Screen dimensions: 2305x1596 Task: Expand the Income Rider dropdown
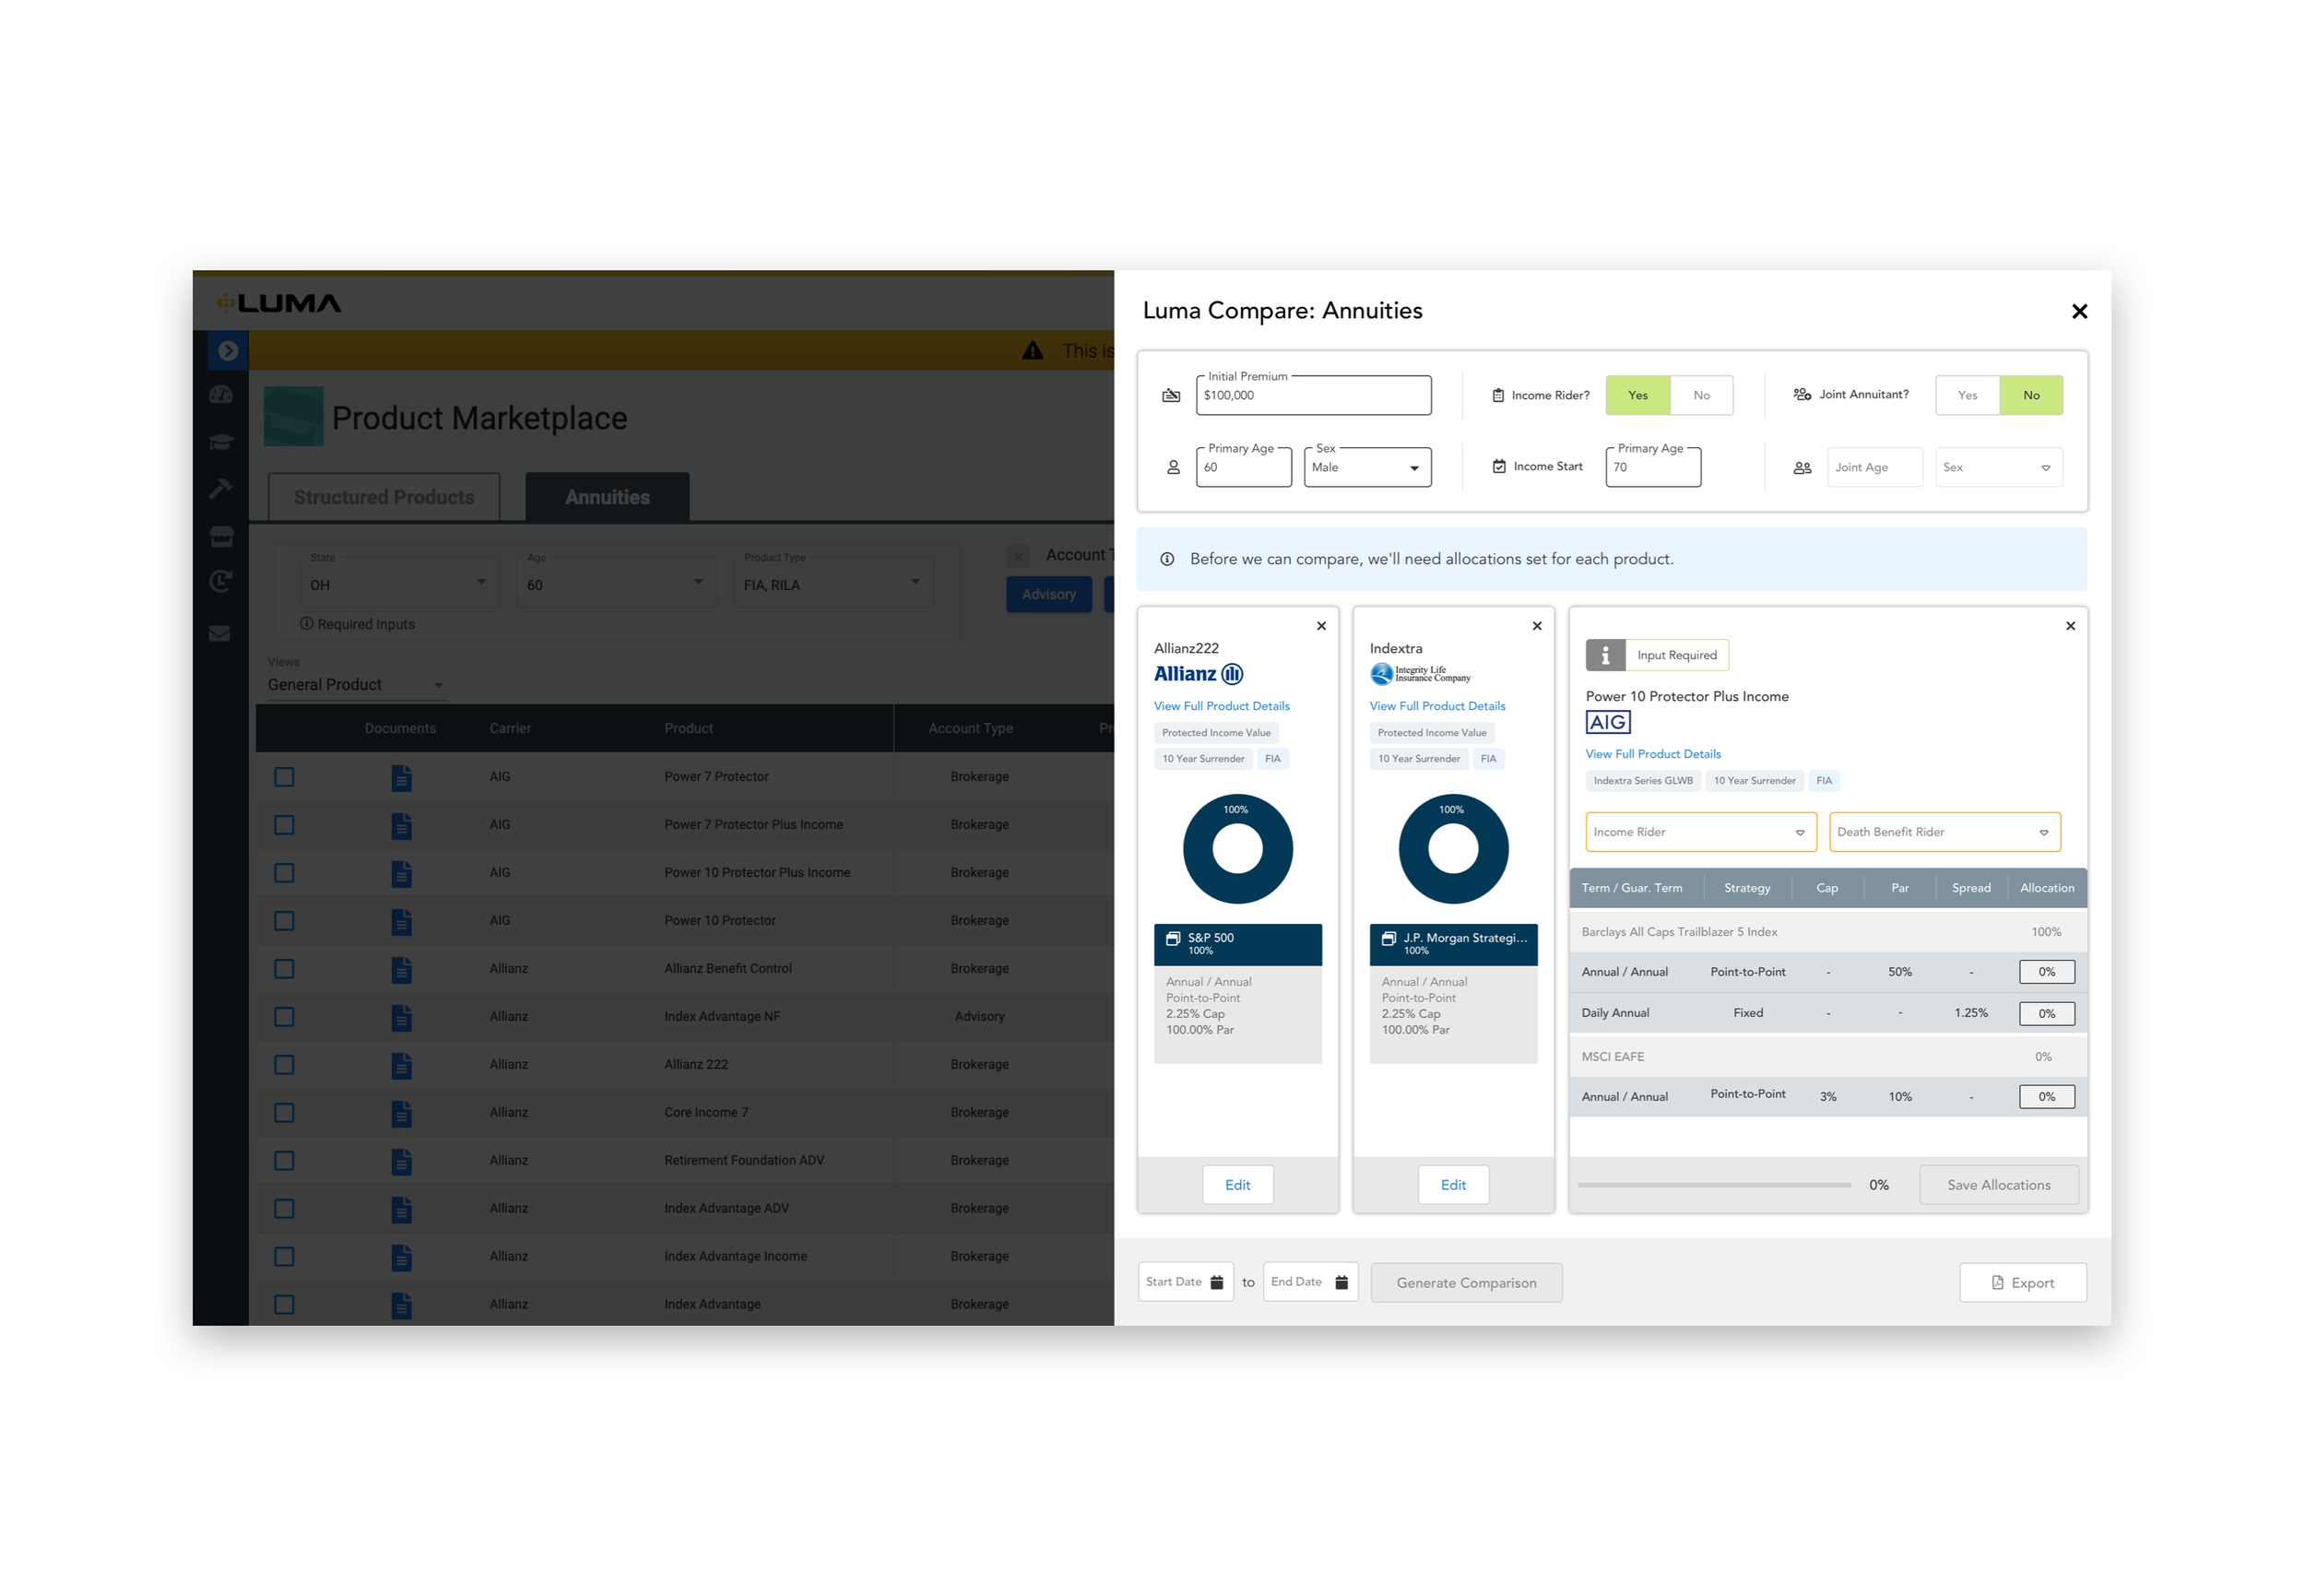[1700, 832]
